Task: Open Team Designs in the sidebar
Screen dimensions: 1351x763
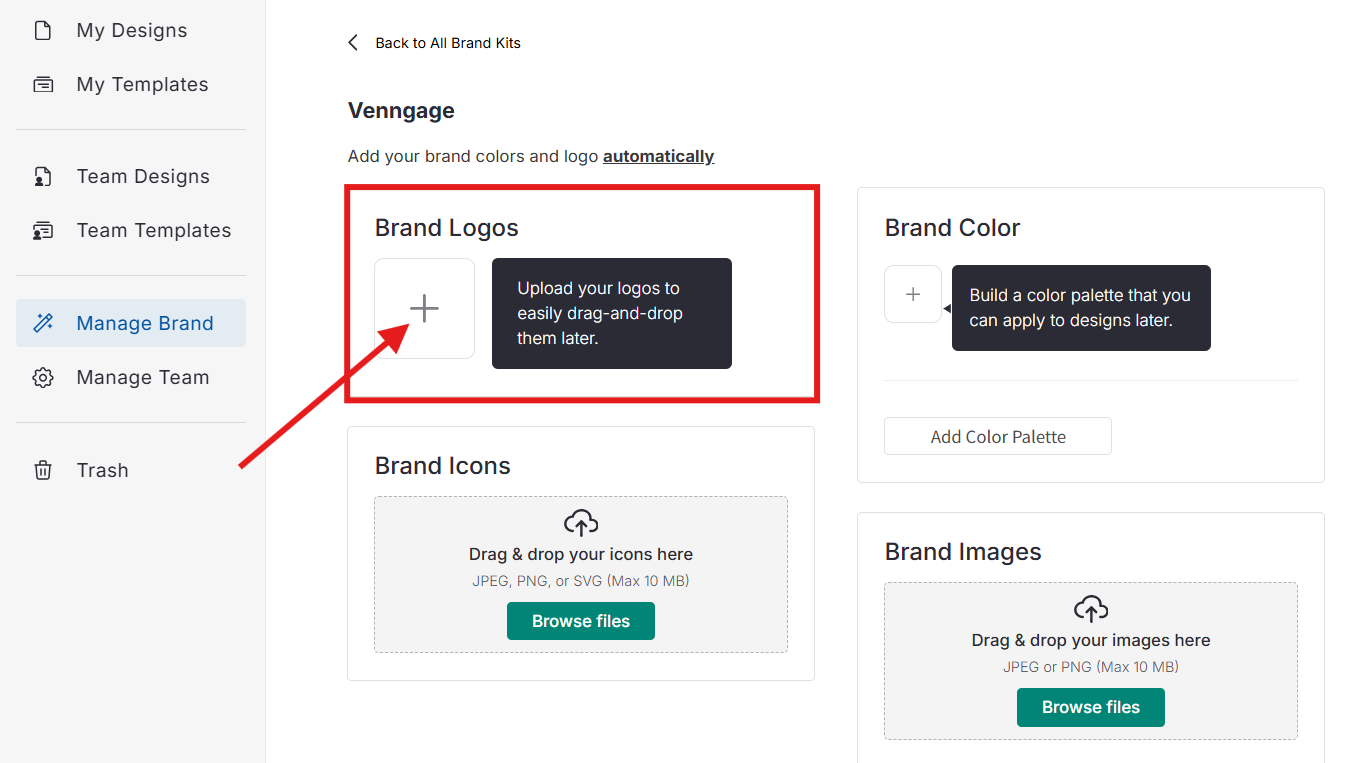Action: click(143, 177)
